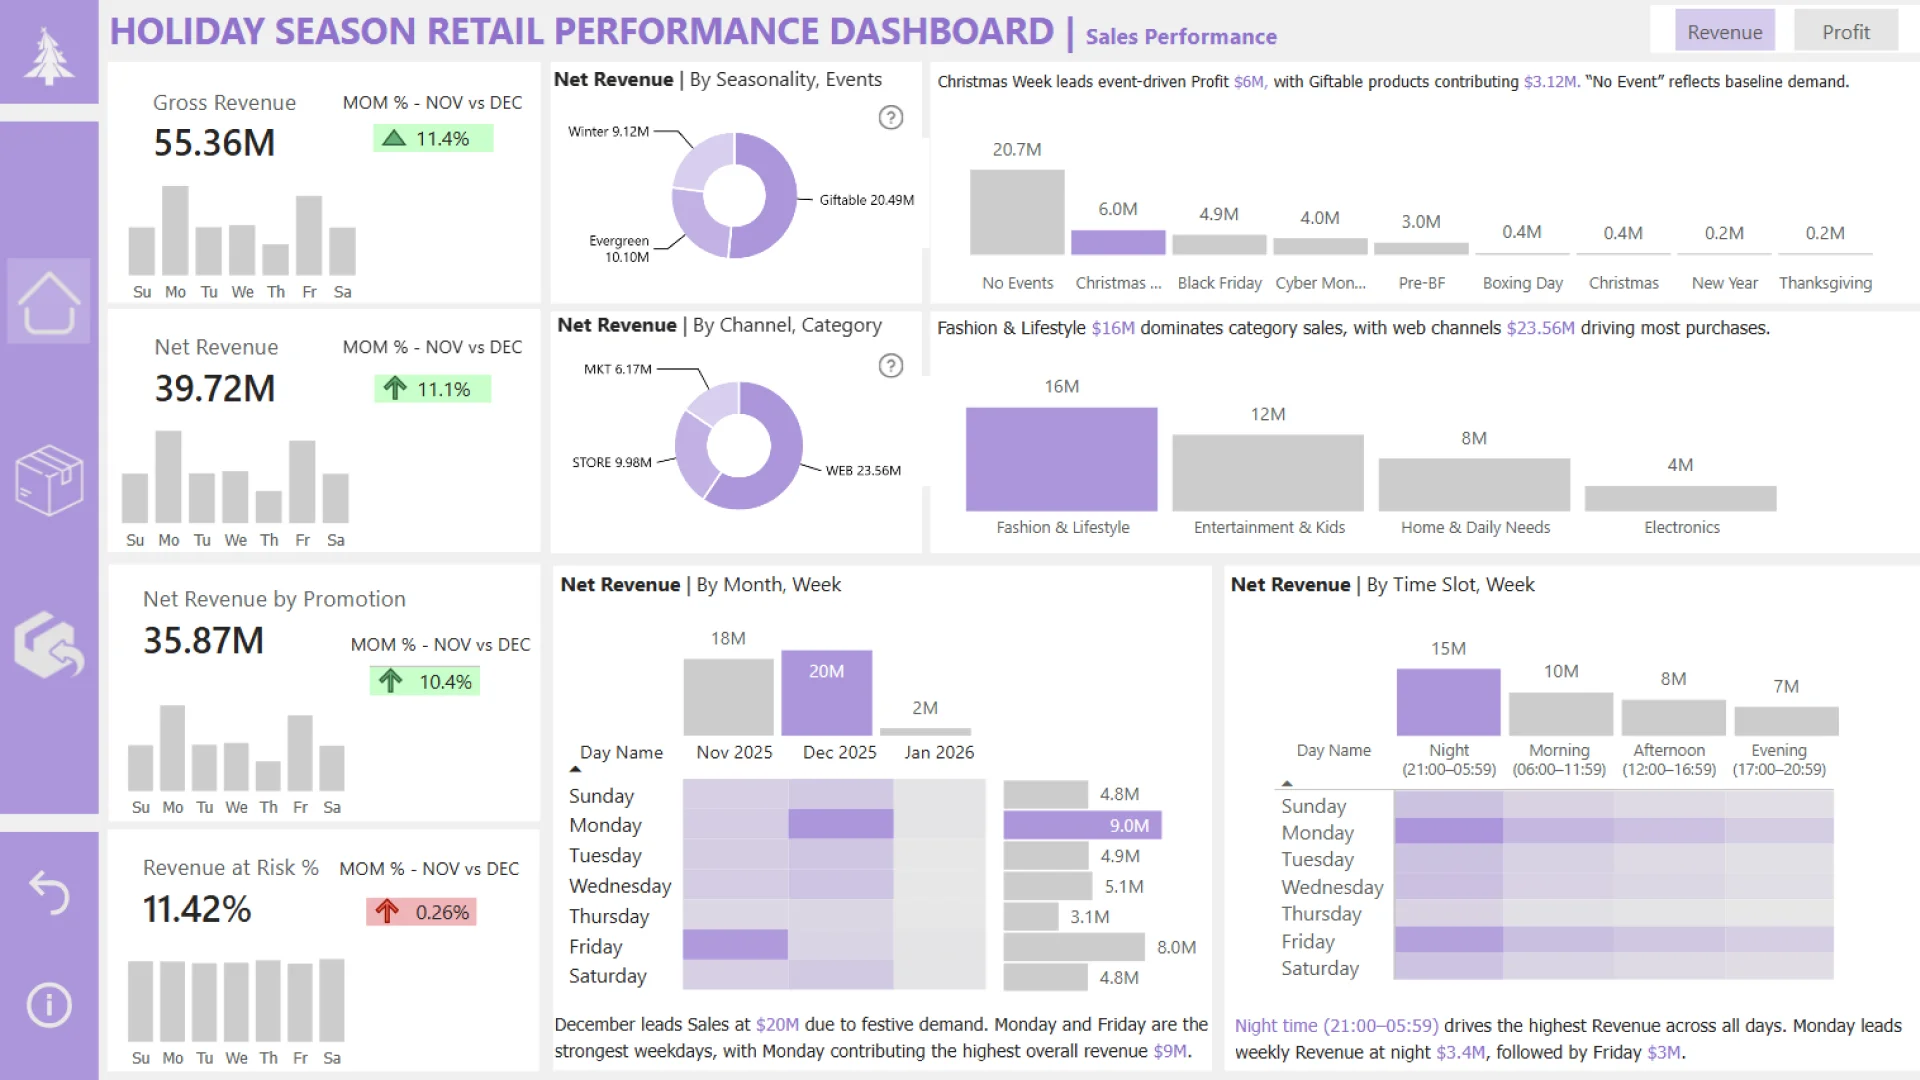The width and height of the screenshot is (1920, 1080).
Task: Switch view to Revenue
Action: [x=1724, y=32]
